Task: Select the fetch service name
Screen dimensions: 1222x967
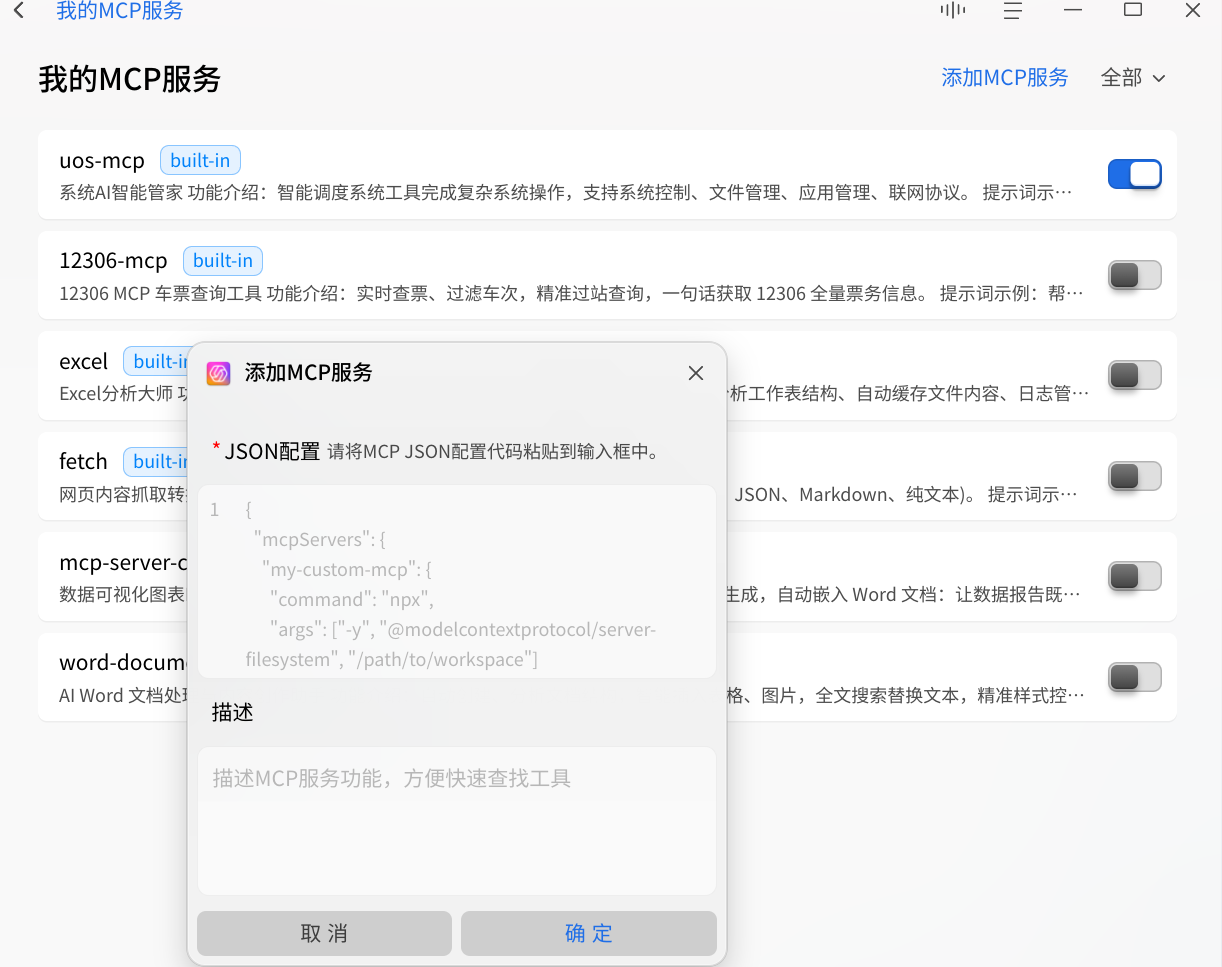Action: click(x=83, y=461)
